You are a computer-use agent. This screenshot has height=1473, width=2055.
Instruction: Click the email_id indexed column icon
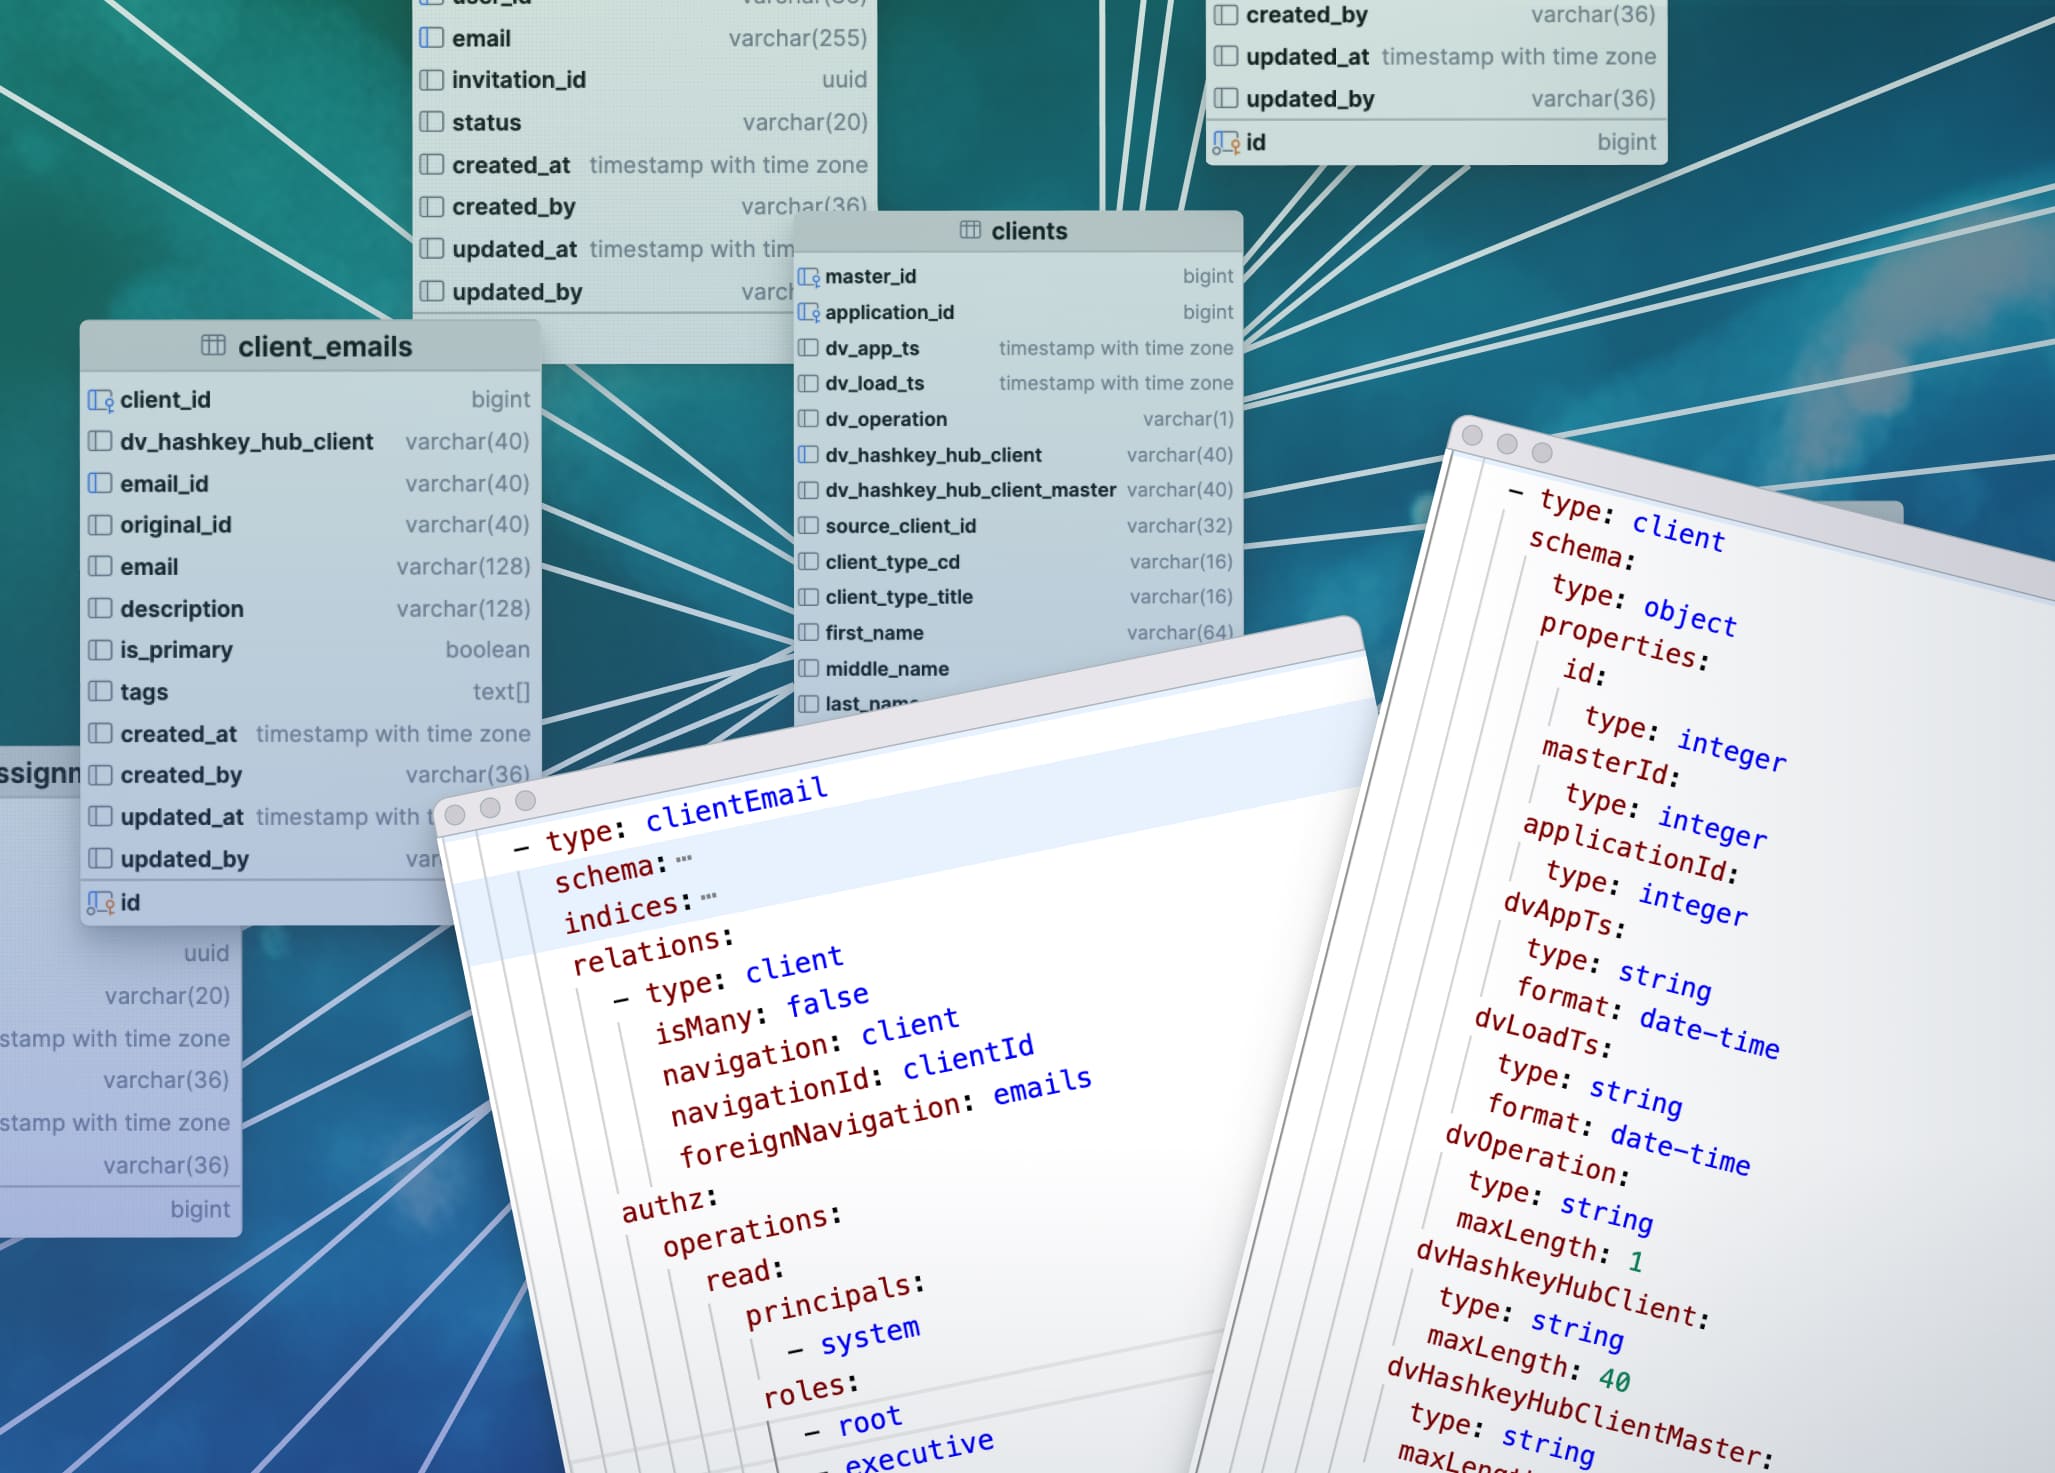point(100,484)
